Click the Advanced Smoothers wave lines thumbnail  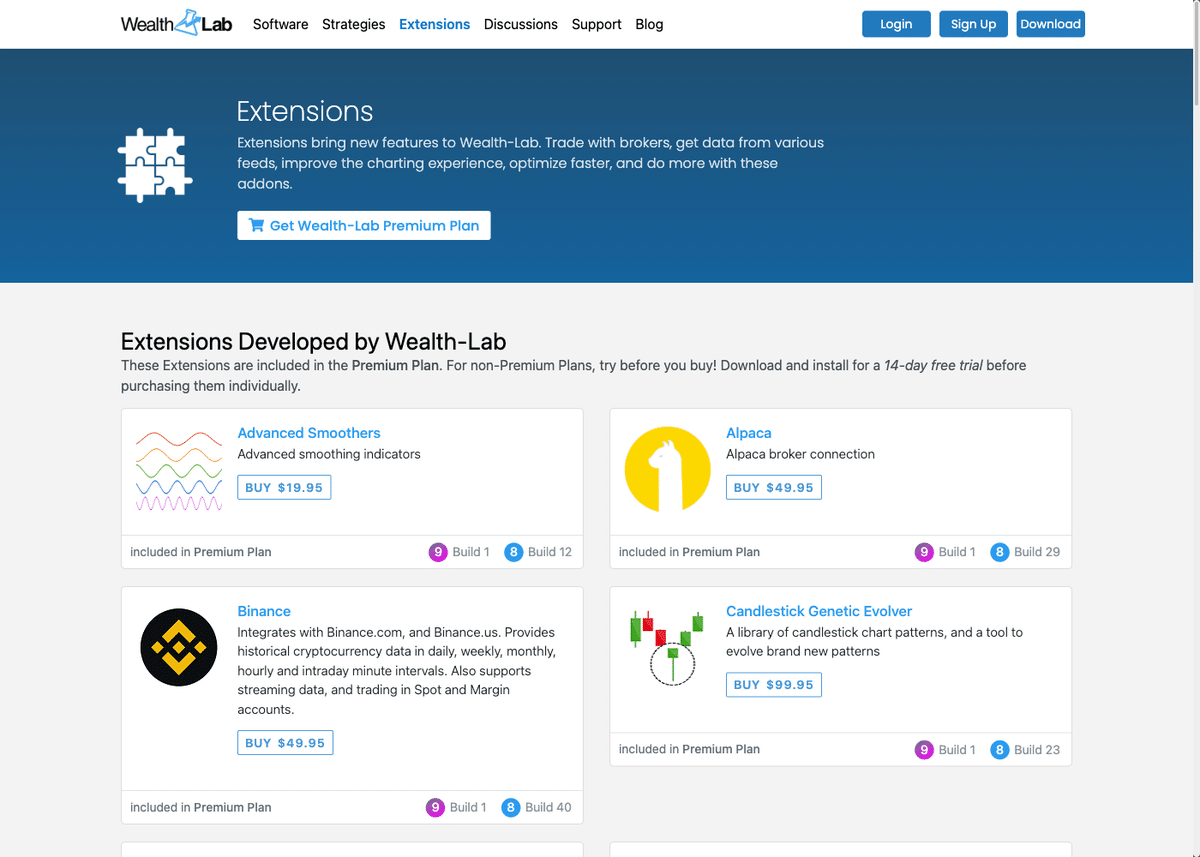tap(179, 472)
